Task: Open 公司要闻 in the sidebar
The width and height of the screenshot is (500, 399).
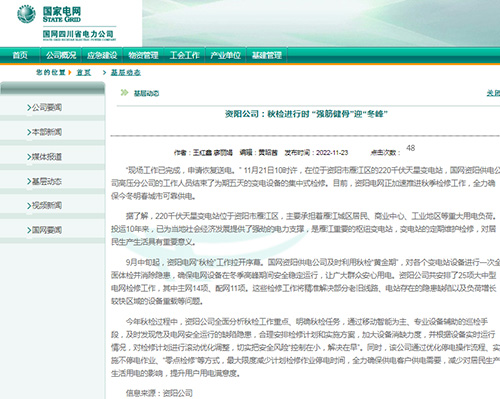Action: (x=47, y=107)
